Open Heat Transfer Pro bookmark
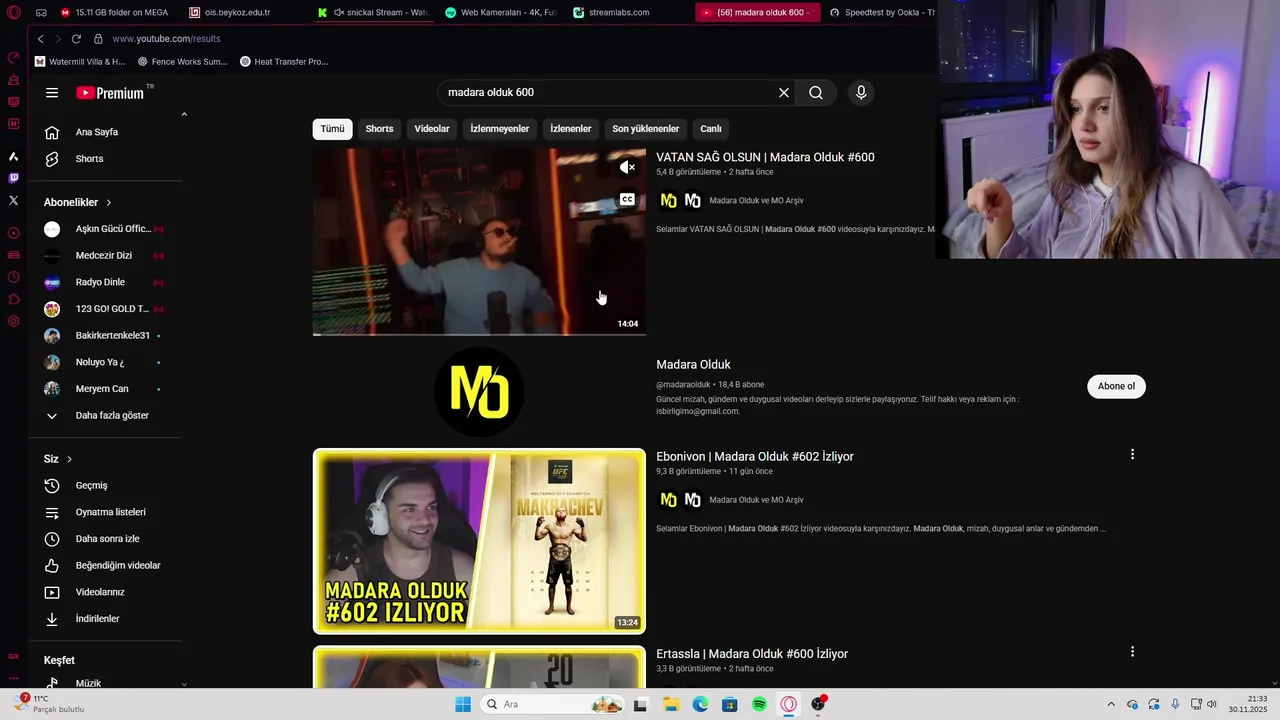This screenshot has height=720, width=1280. pos(284,62)
